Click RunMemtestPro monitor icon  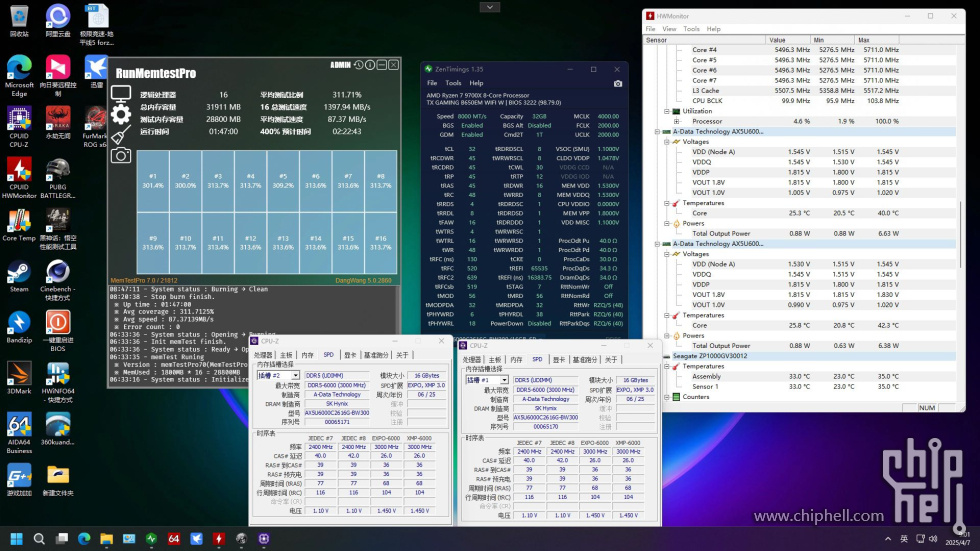121,94
